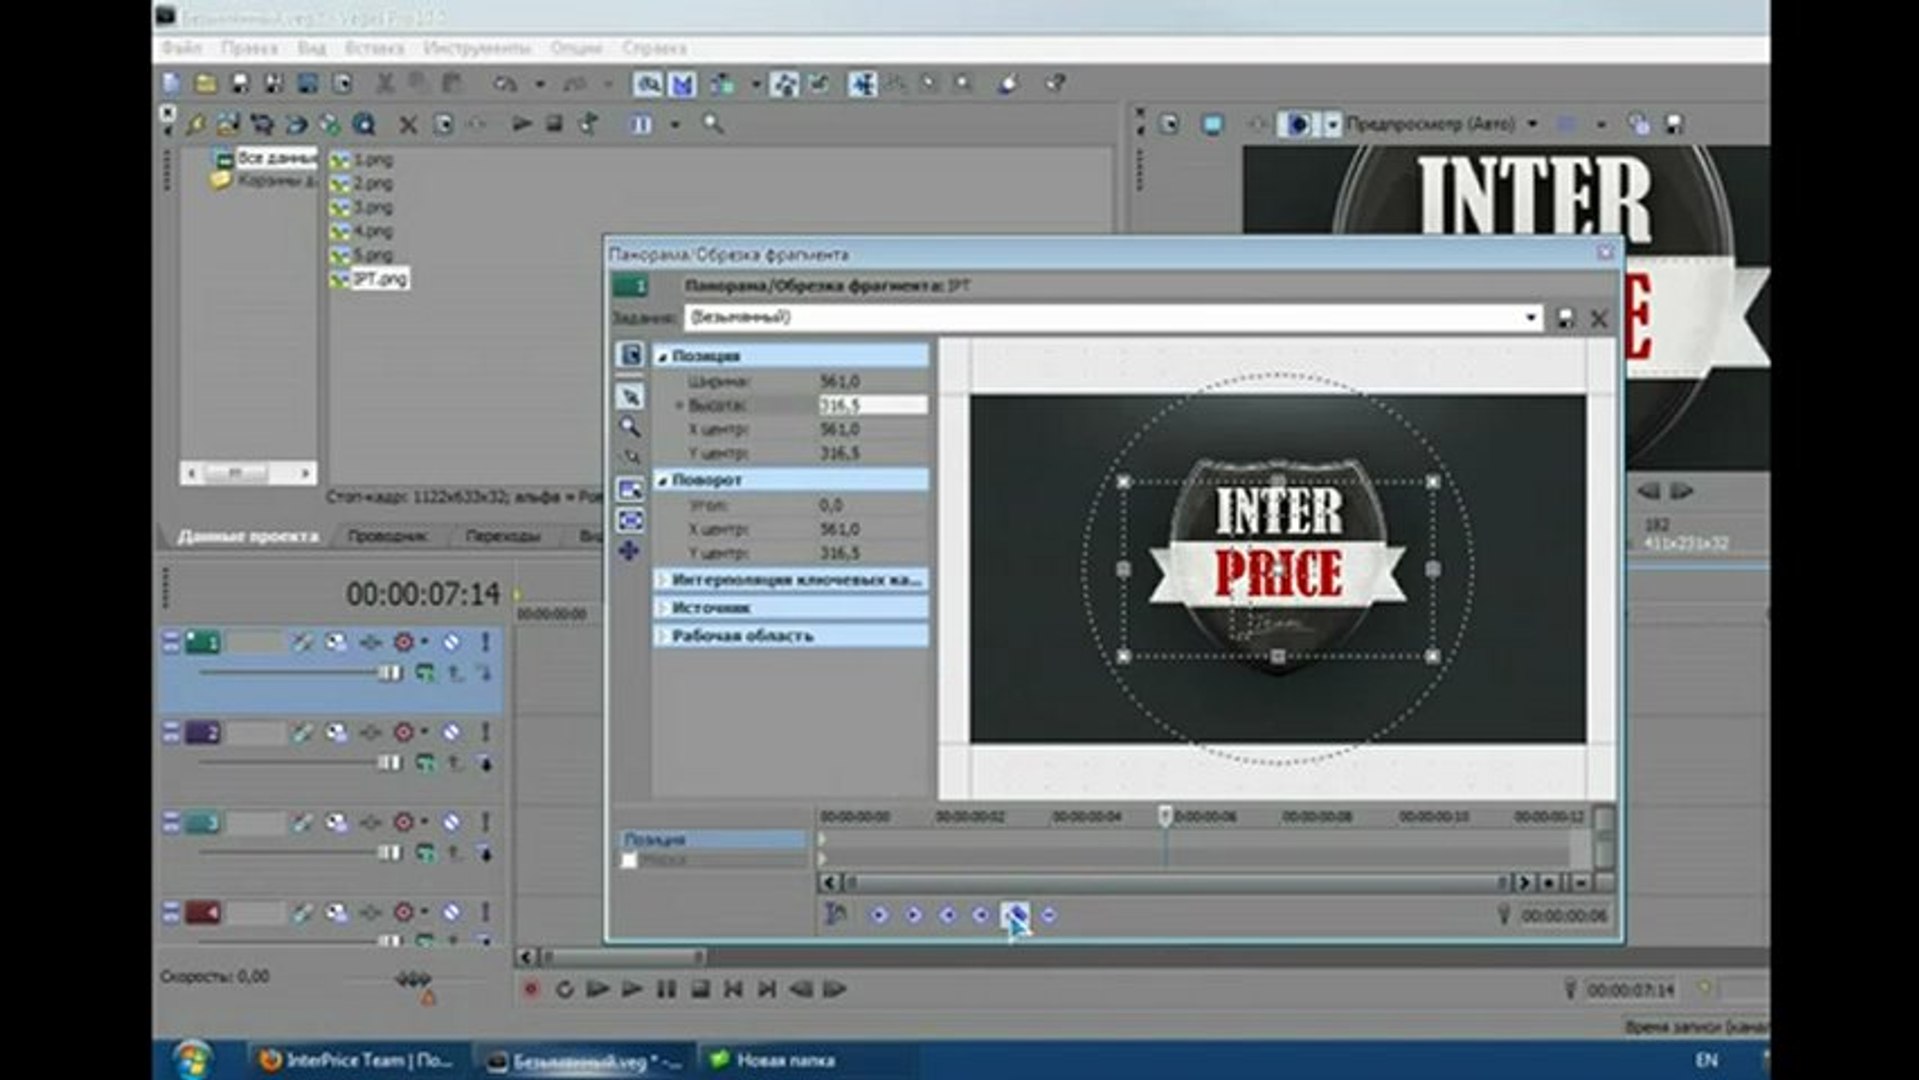1919x1080 pixels.
Task: Jump to the first keyframe in Pan/Crop
Action: pos(879,914)
